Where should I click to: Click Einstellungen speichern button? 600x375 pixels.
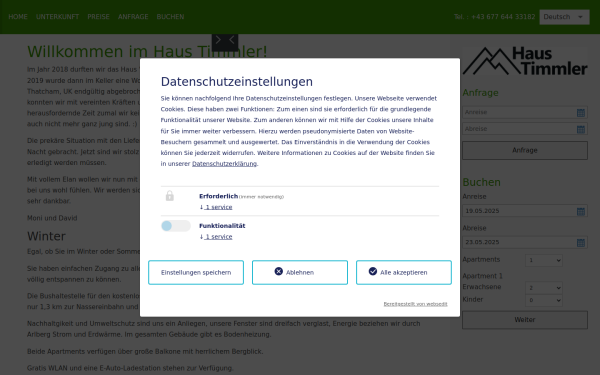196,272
